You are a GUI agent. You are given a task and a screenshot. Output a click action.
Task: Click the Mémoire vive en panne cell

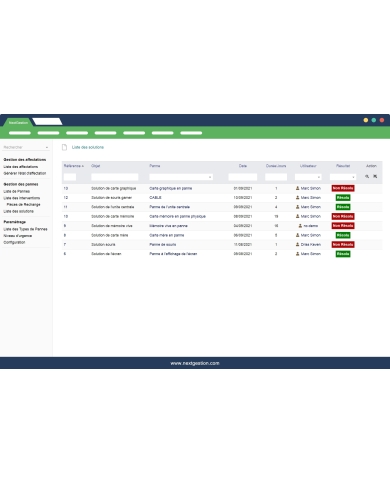(x=168, y=226)
